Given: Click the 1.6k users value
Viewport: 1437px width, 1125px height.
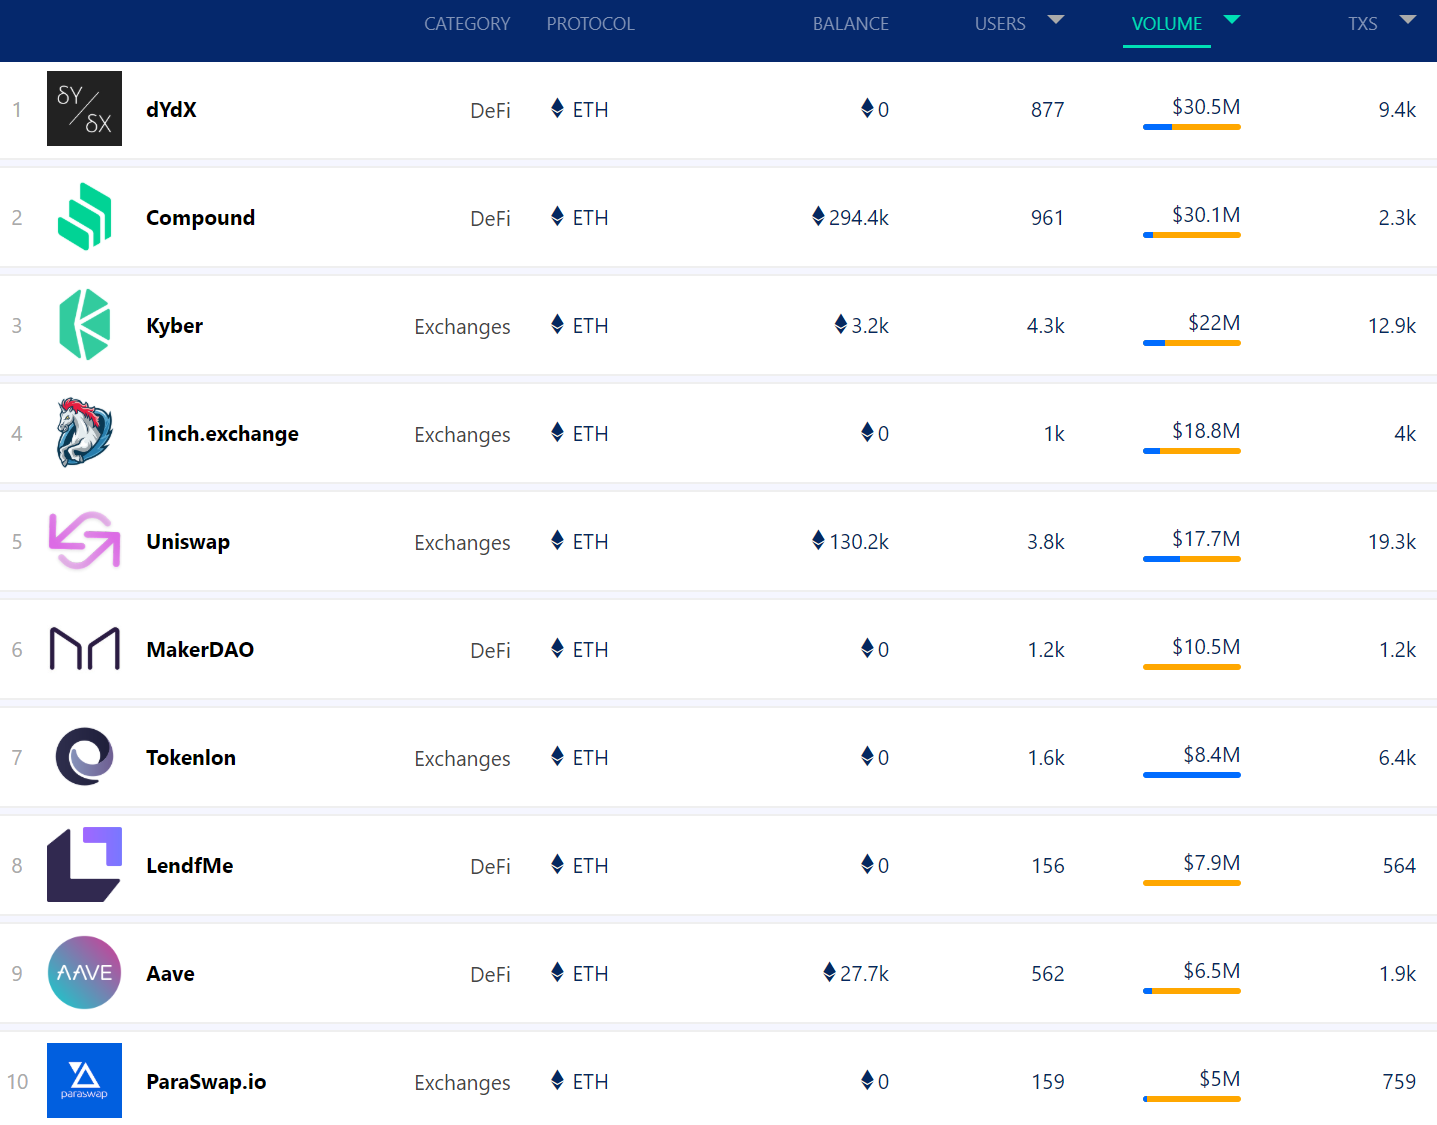Looking at the screenshot, I should [1045, 757].
